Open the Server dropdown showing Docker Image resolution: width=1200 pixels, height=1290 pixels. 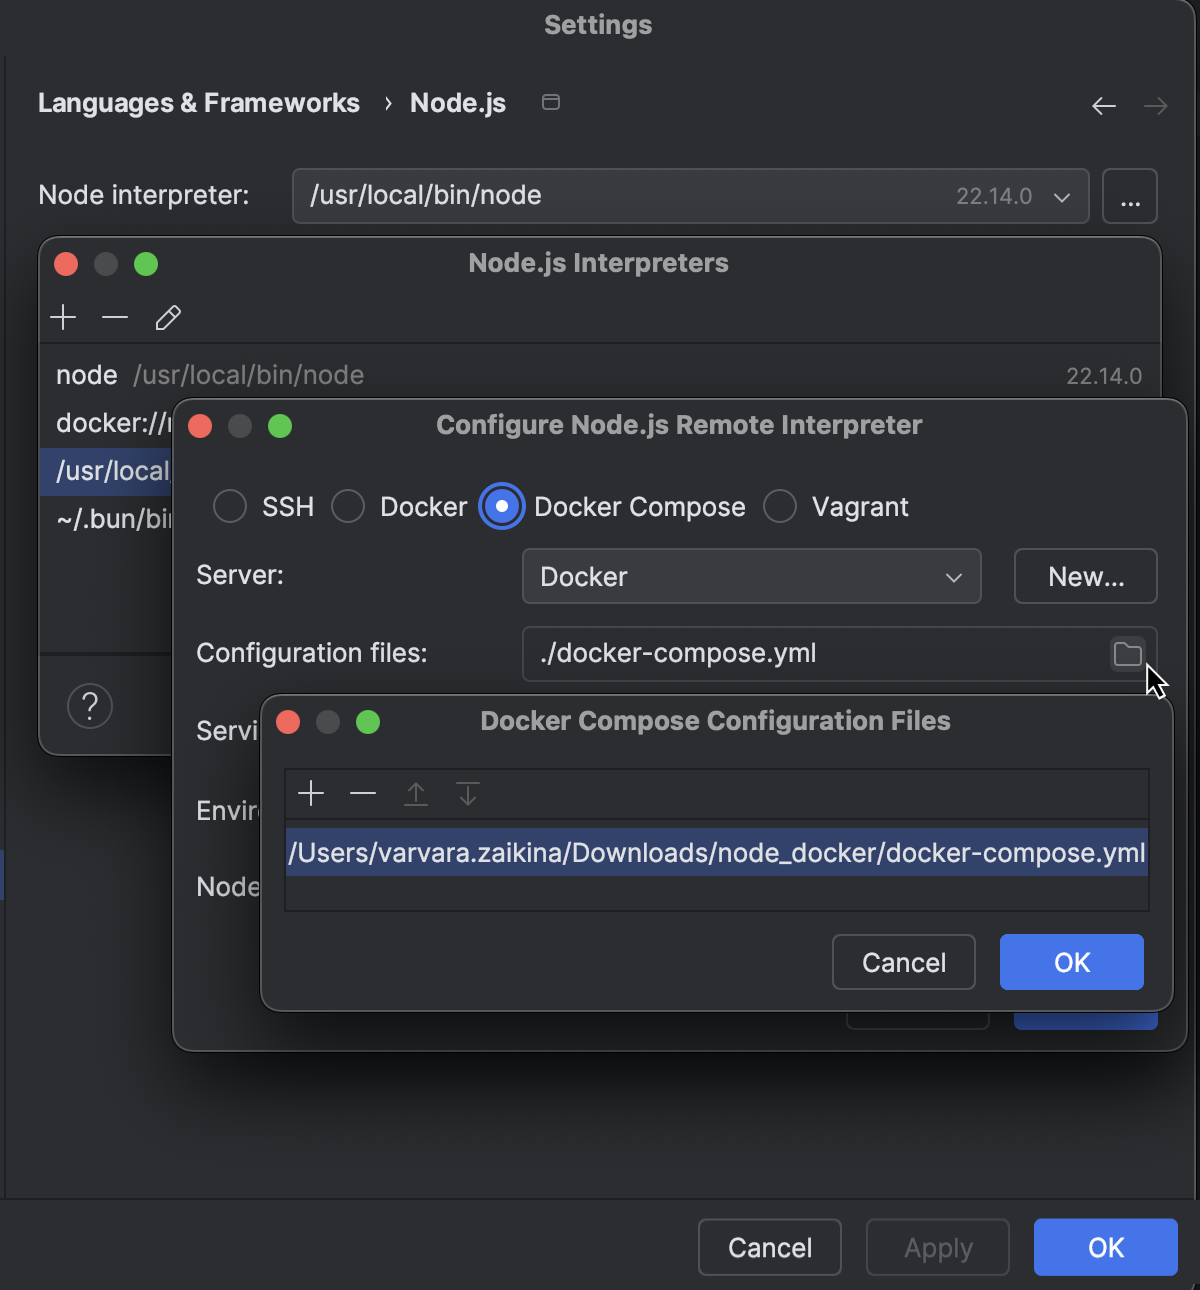tap(751, 576)
